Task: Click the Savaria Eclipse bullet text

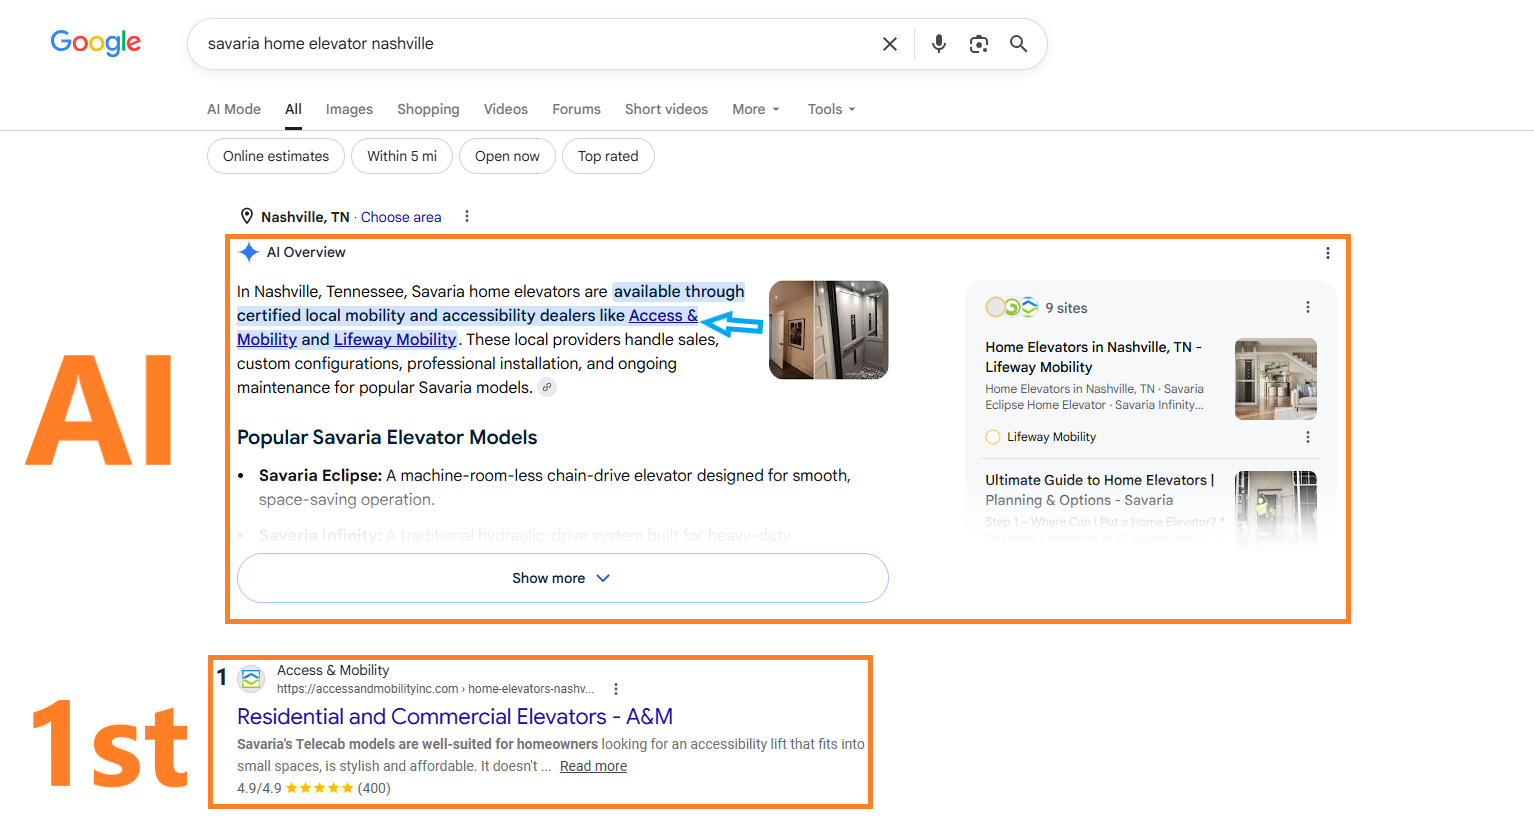Action: point(555,487)
